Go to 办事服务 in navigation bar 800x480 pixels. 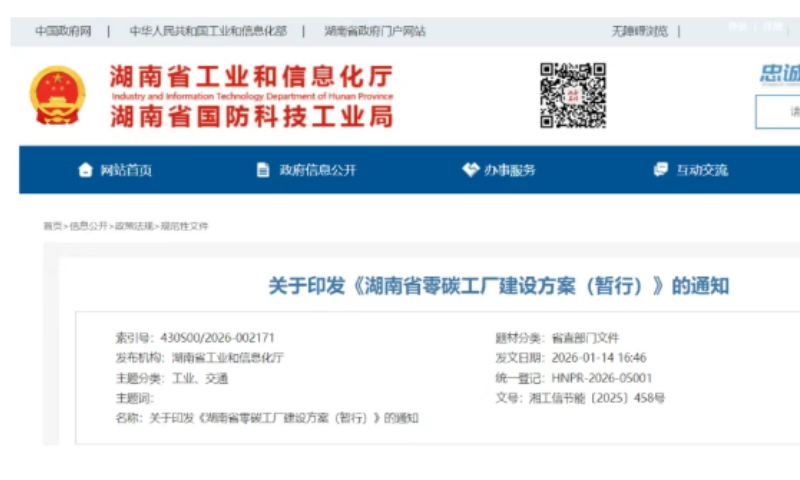[510, 170]
